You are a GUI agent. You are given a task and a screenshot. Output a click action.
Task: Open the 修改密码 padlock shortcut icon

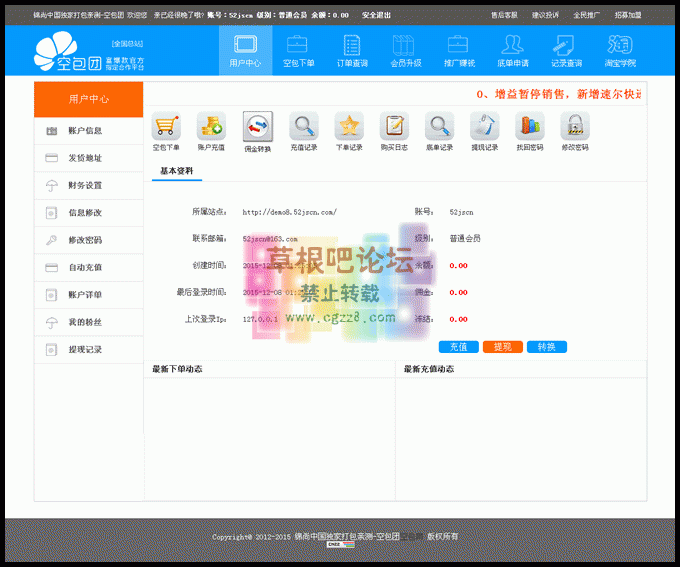coord(575,126)
